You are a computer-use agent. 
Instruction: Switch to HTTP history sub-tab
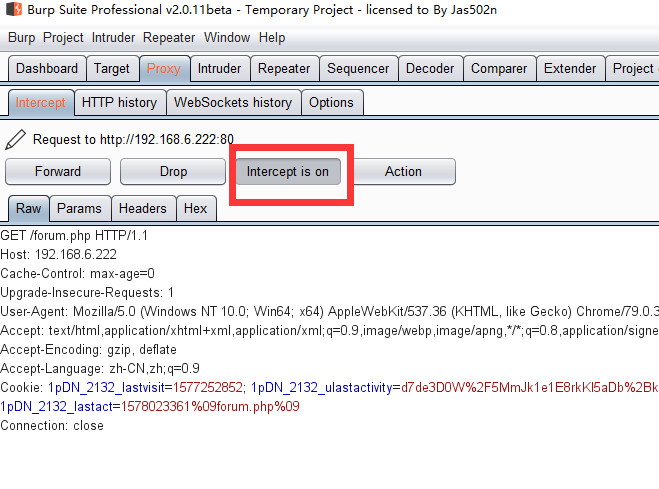click(119, 103)
